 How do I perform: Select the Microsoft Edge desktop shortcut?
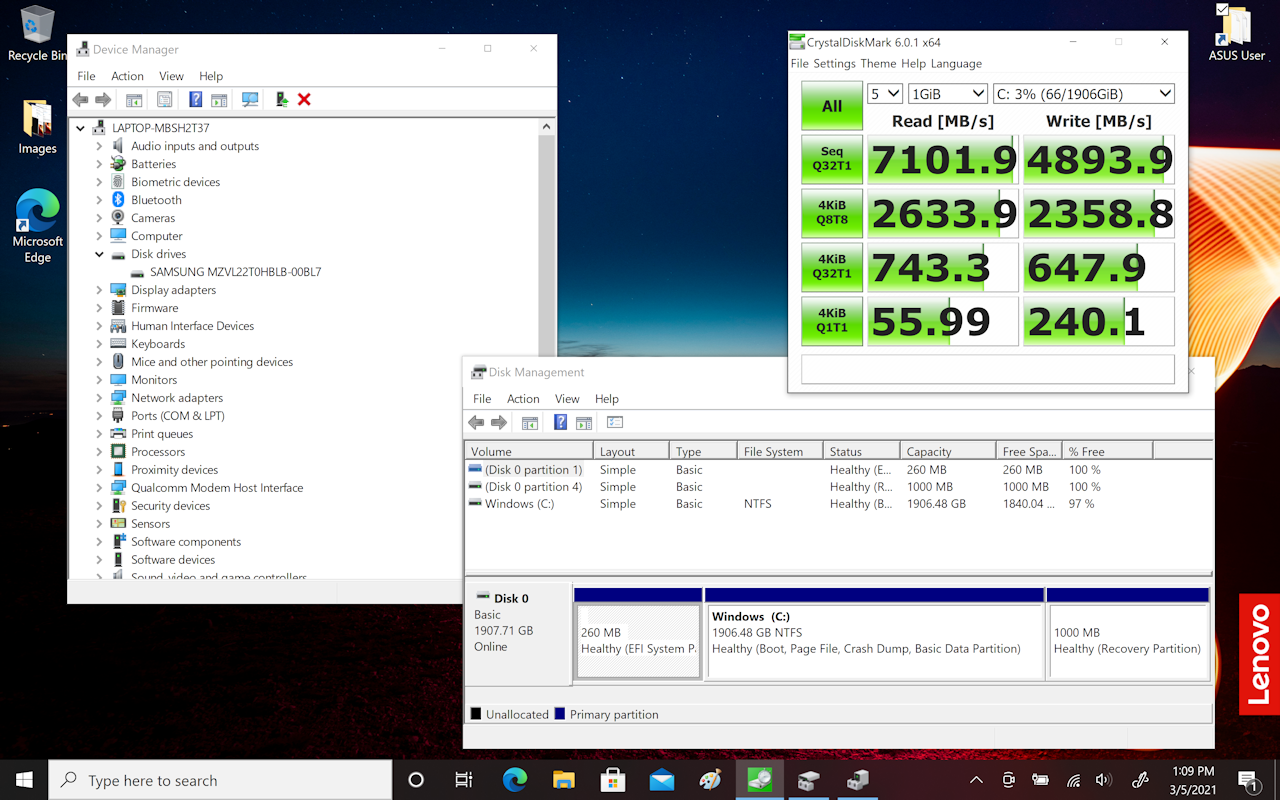pos(37,226)
